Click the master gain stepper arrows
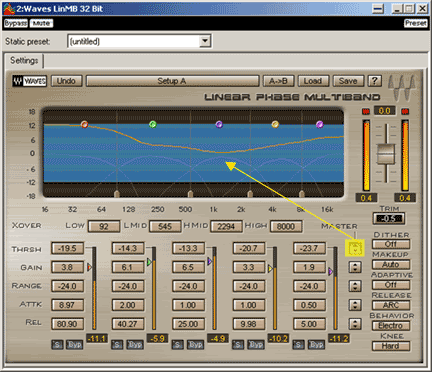Image resolution: width=432 pixels, height=372 pixels. click(x=355, y=267)
